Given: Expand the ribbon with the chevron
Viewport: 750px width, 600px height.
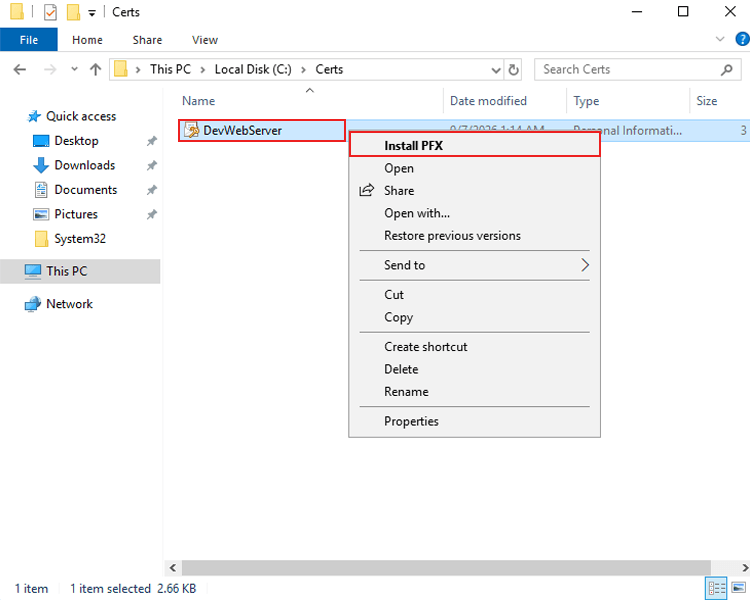Looking at the screenshot, I should tap(720, 39).
